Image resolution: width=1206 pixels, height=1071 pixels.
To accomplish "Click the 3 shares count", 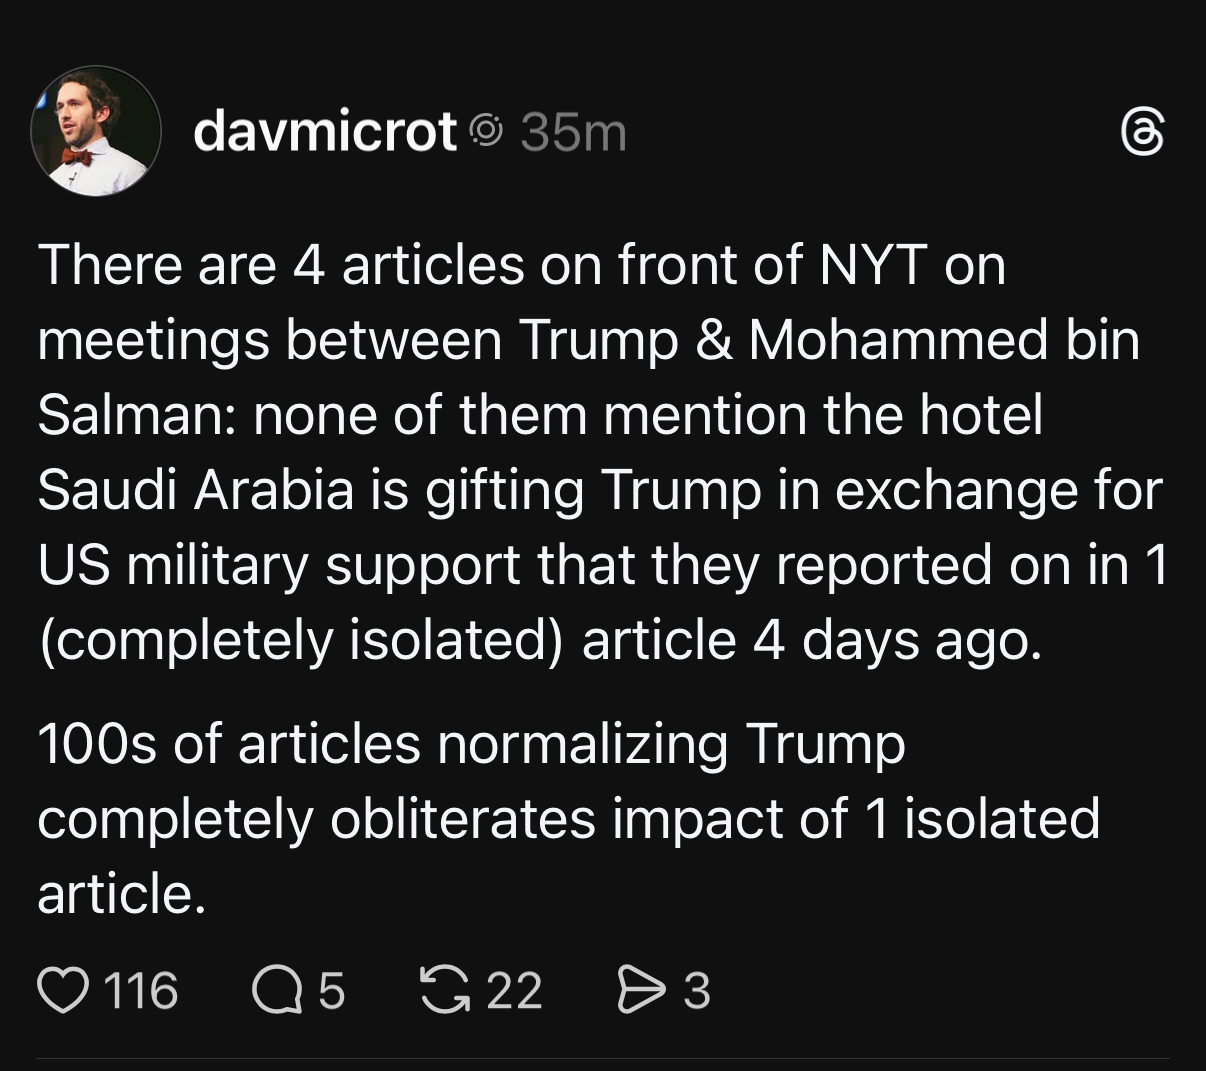I will point(697,990).
